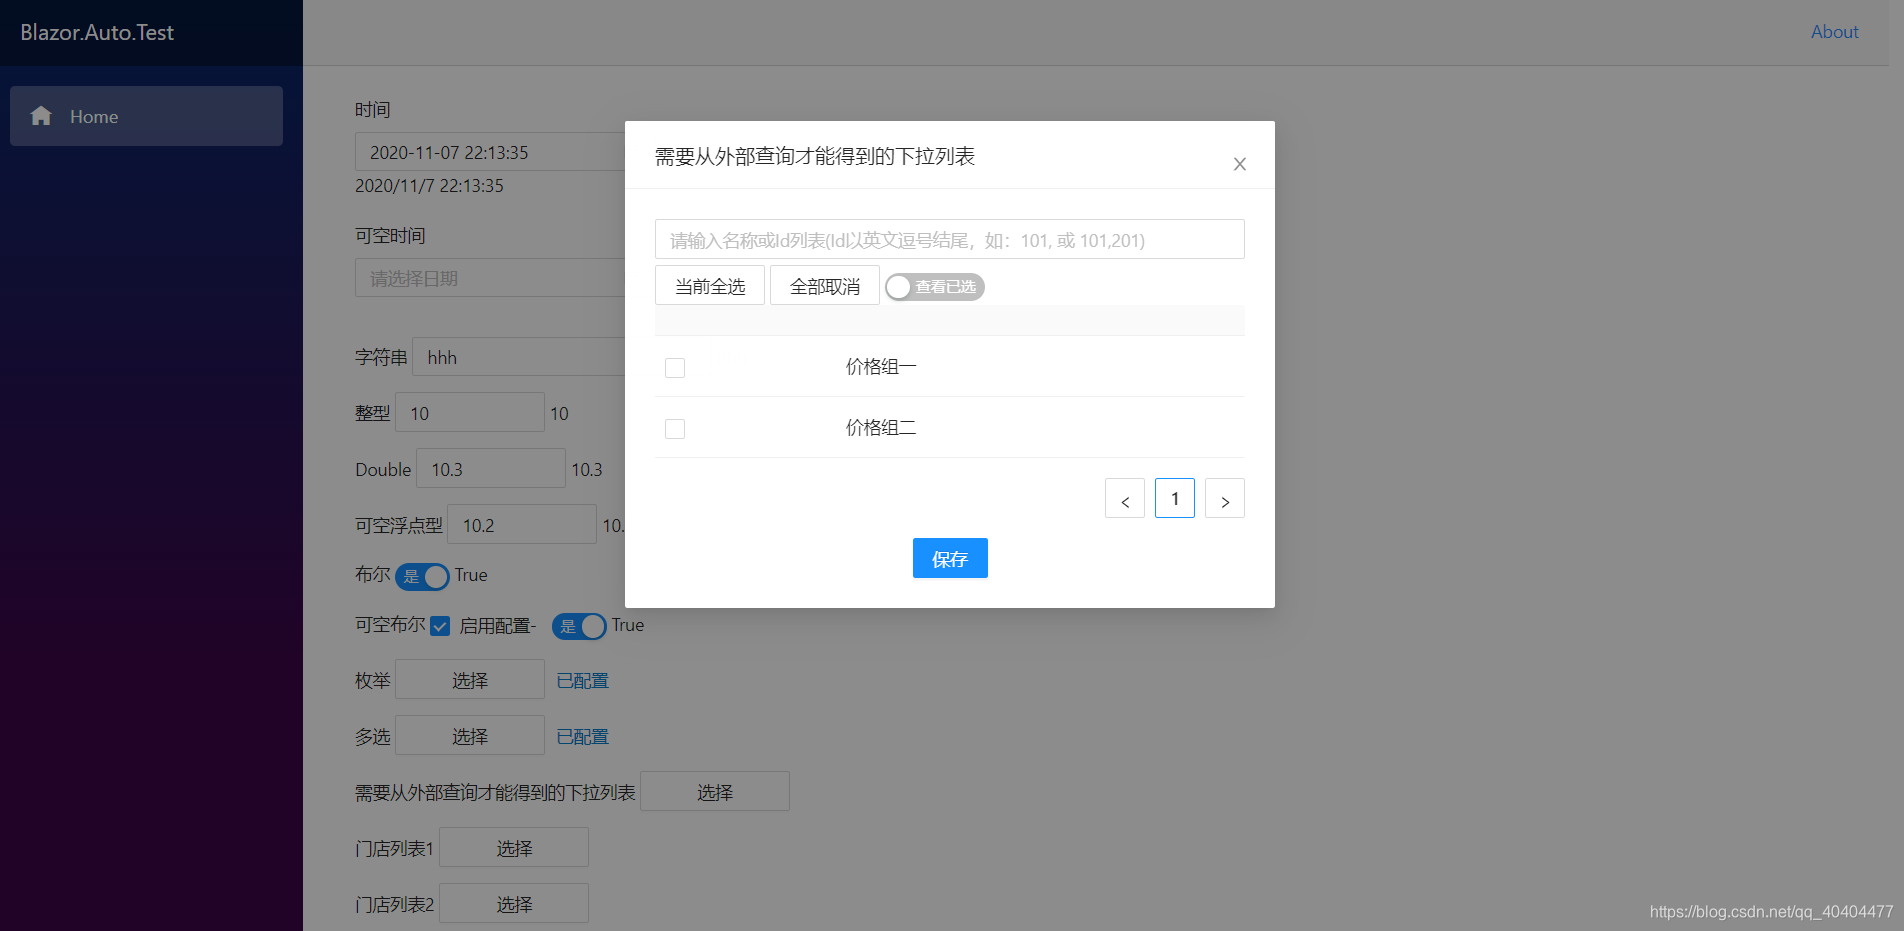Open the 门店列表1 选择 picker
1904x931 pixels.
[513, 847]
